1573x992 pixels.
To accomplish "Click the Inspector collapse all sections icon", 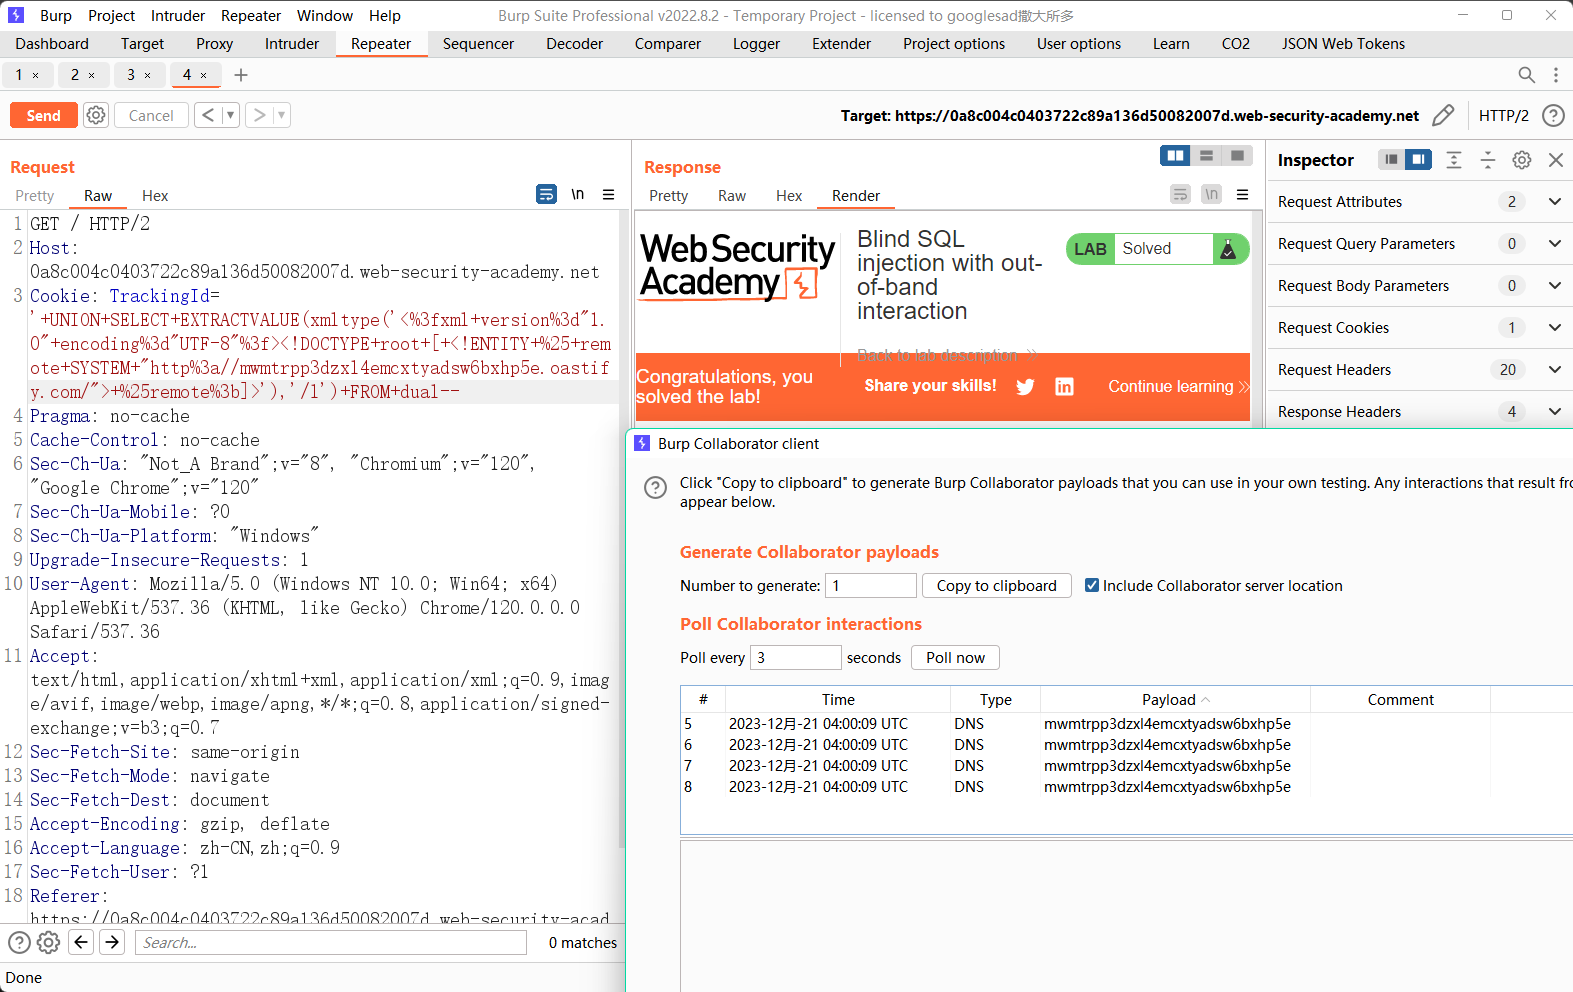I will point(1488,160).
